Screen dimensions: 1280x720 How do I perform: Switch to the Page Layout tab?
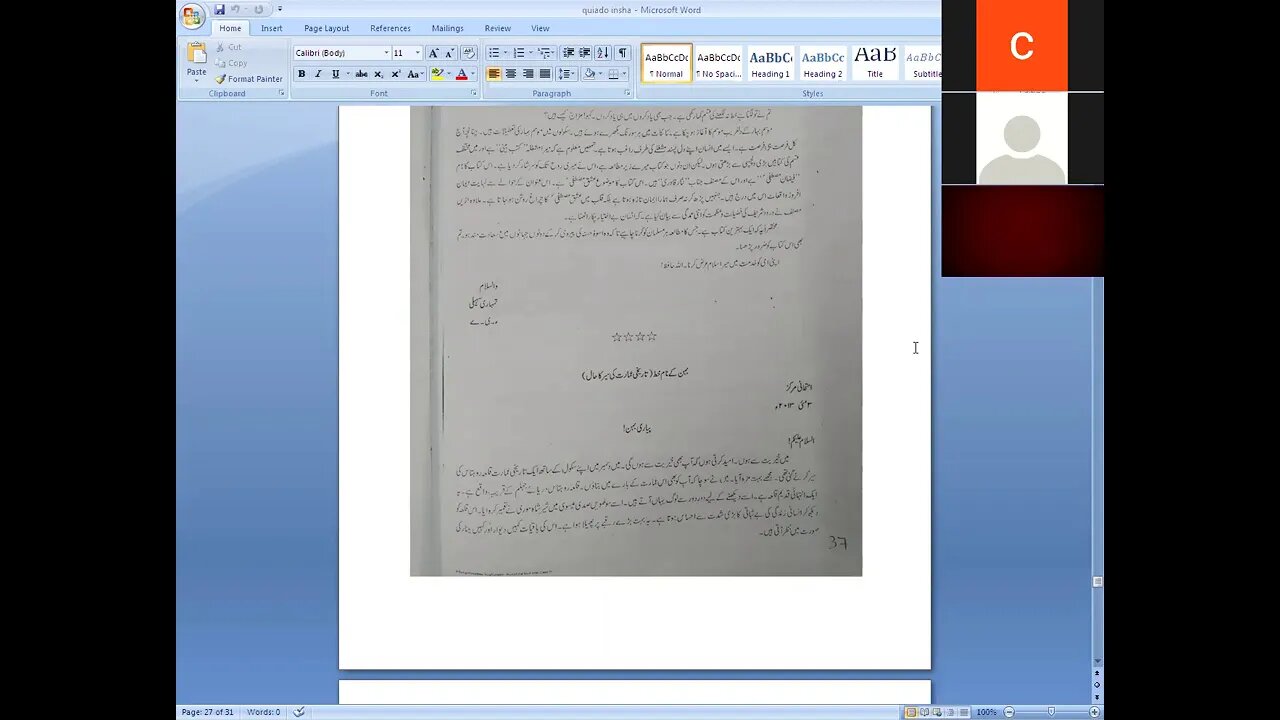coord(326,28)
